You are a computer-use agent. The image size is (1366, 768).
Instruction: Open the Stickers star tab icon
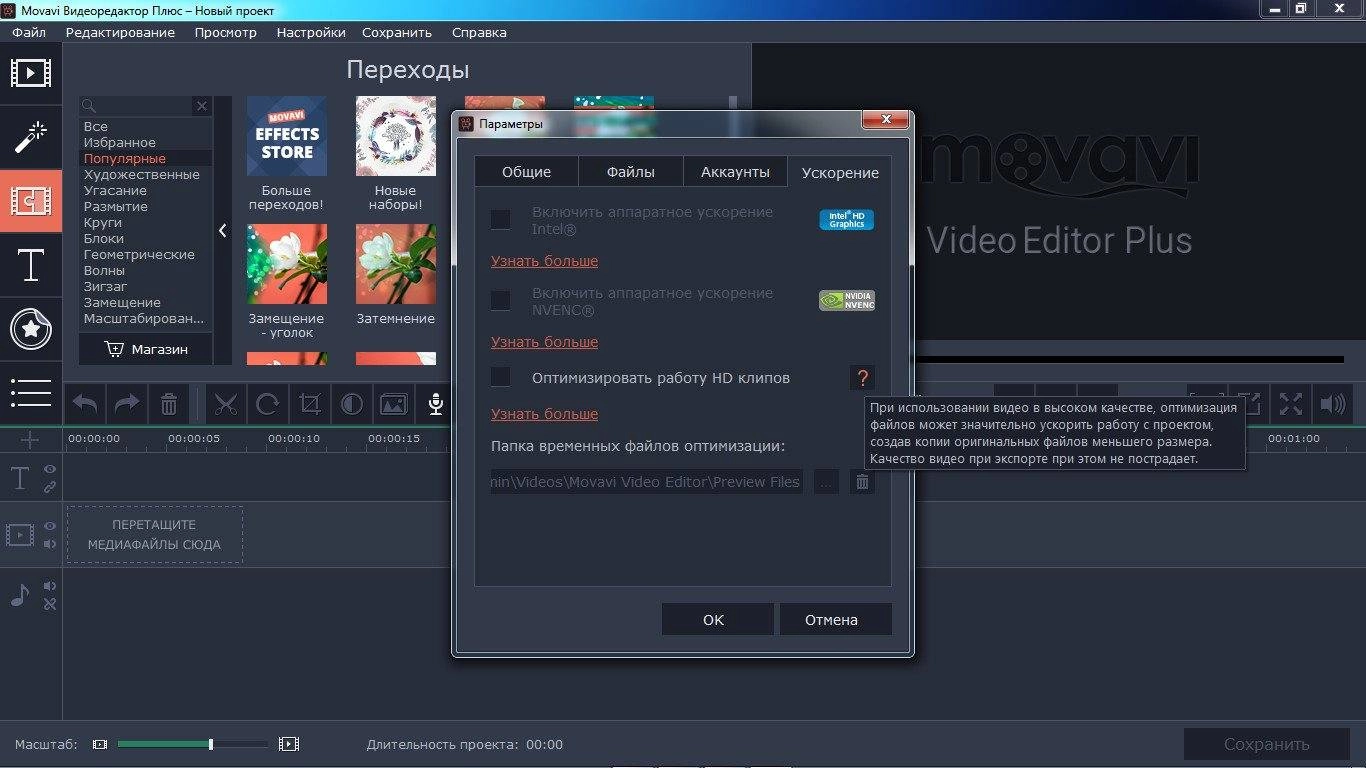point(31,329)
